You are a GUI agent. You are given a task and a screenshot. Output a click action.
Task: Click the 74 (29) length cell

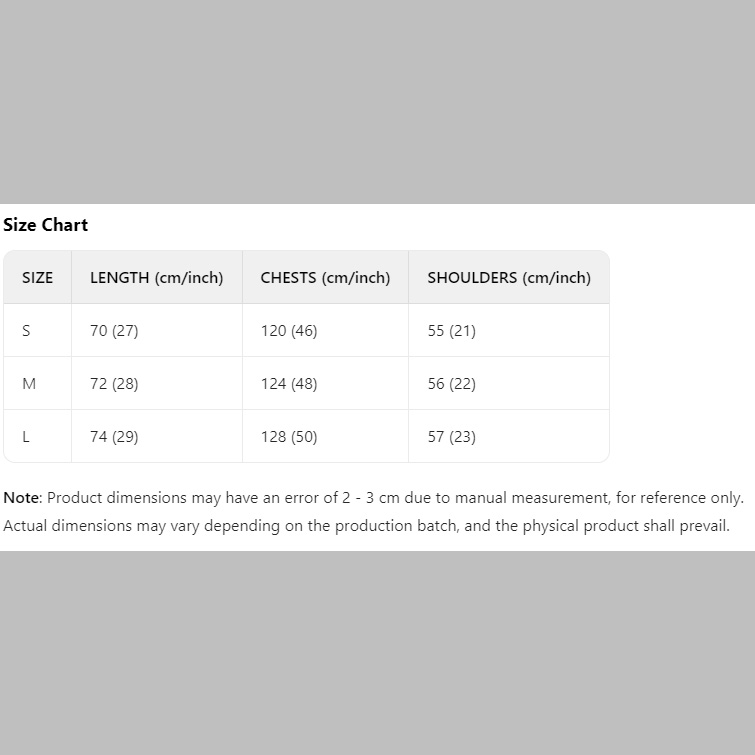coord(114,437)
